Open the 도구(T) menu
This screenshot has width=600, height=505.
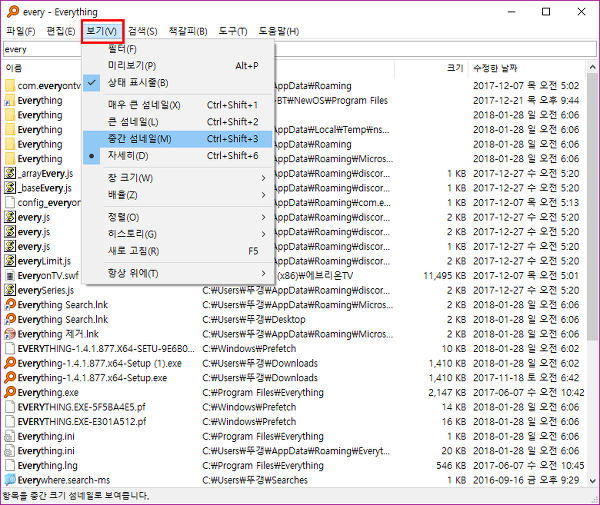[233, 31]
